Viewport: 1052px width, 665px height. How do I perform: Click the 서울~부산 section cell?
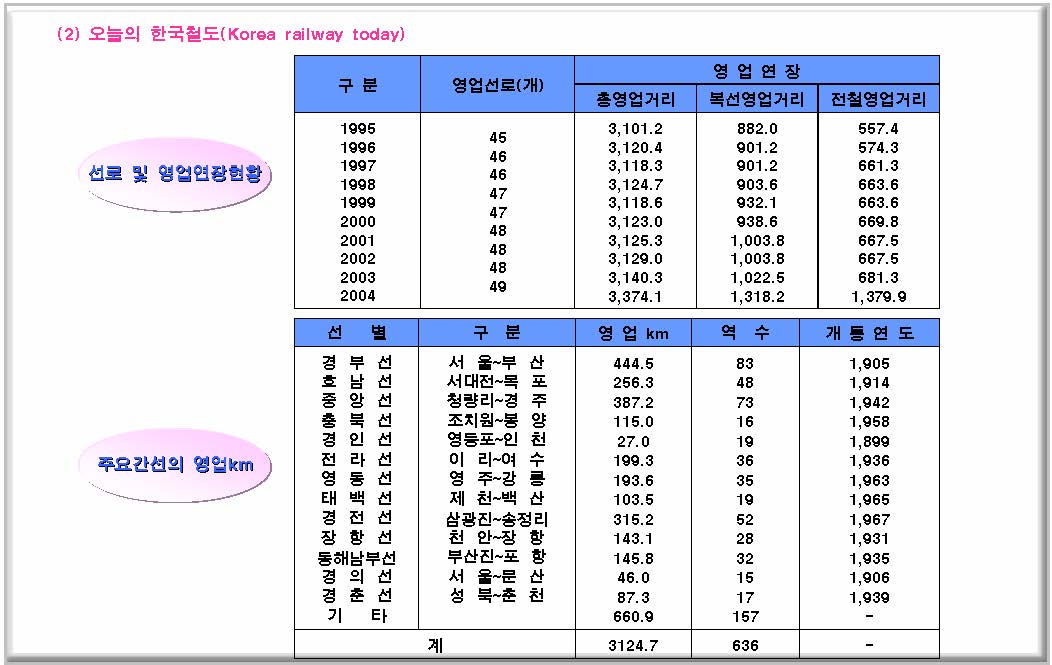497,363
